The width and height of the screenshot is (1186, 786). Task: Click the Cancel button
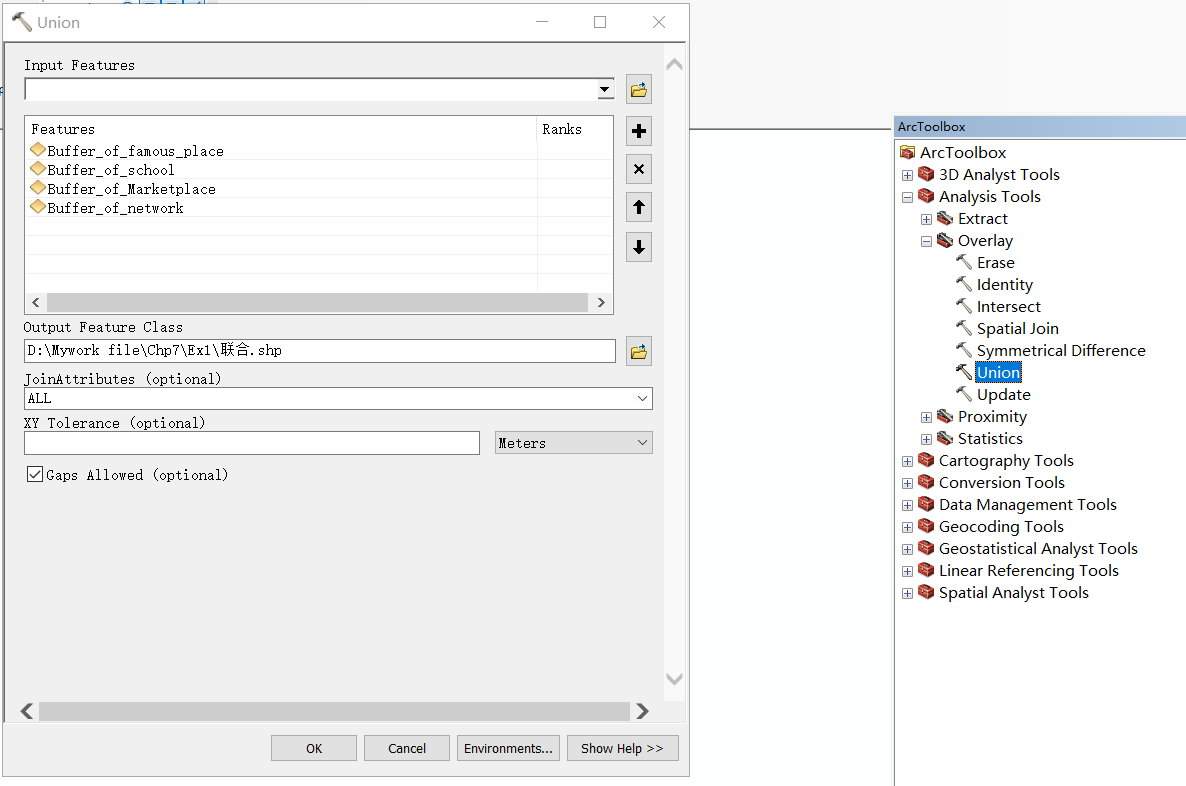[407, 748]
